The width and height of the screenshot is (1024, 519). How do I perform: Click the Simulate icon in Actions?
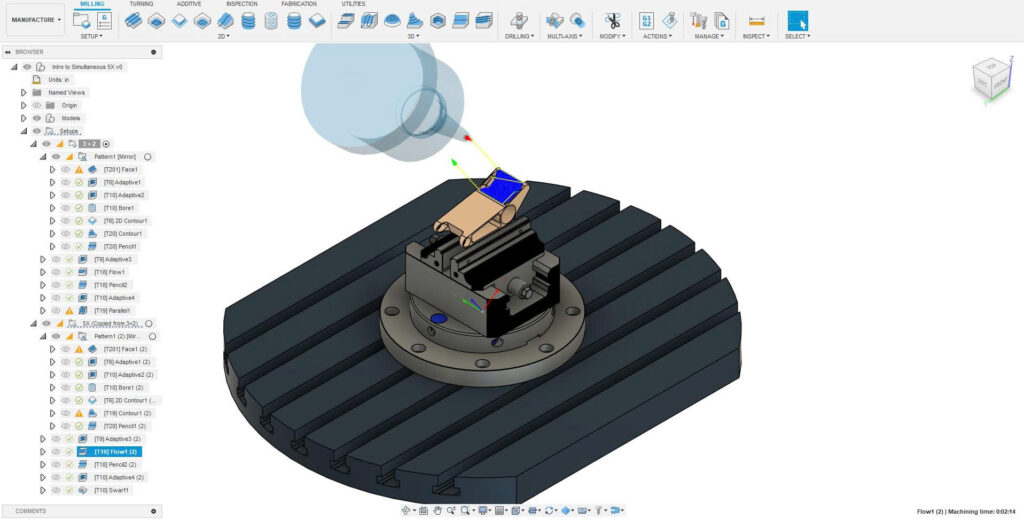pos(669,20)
